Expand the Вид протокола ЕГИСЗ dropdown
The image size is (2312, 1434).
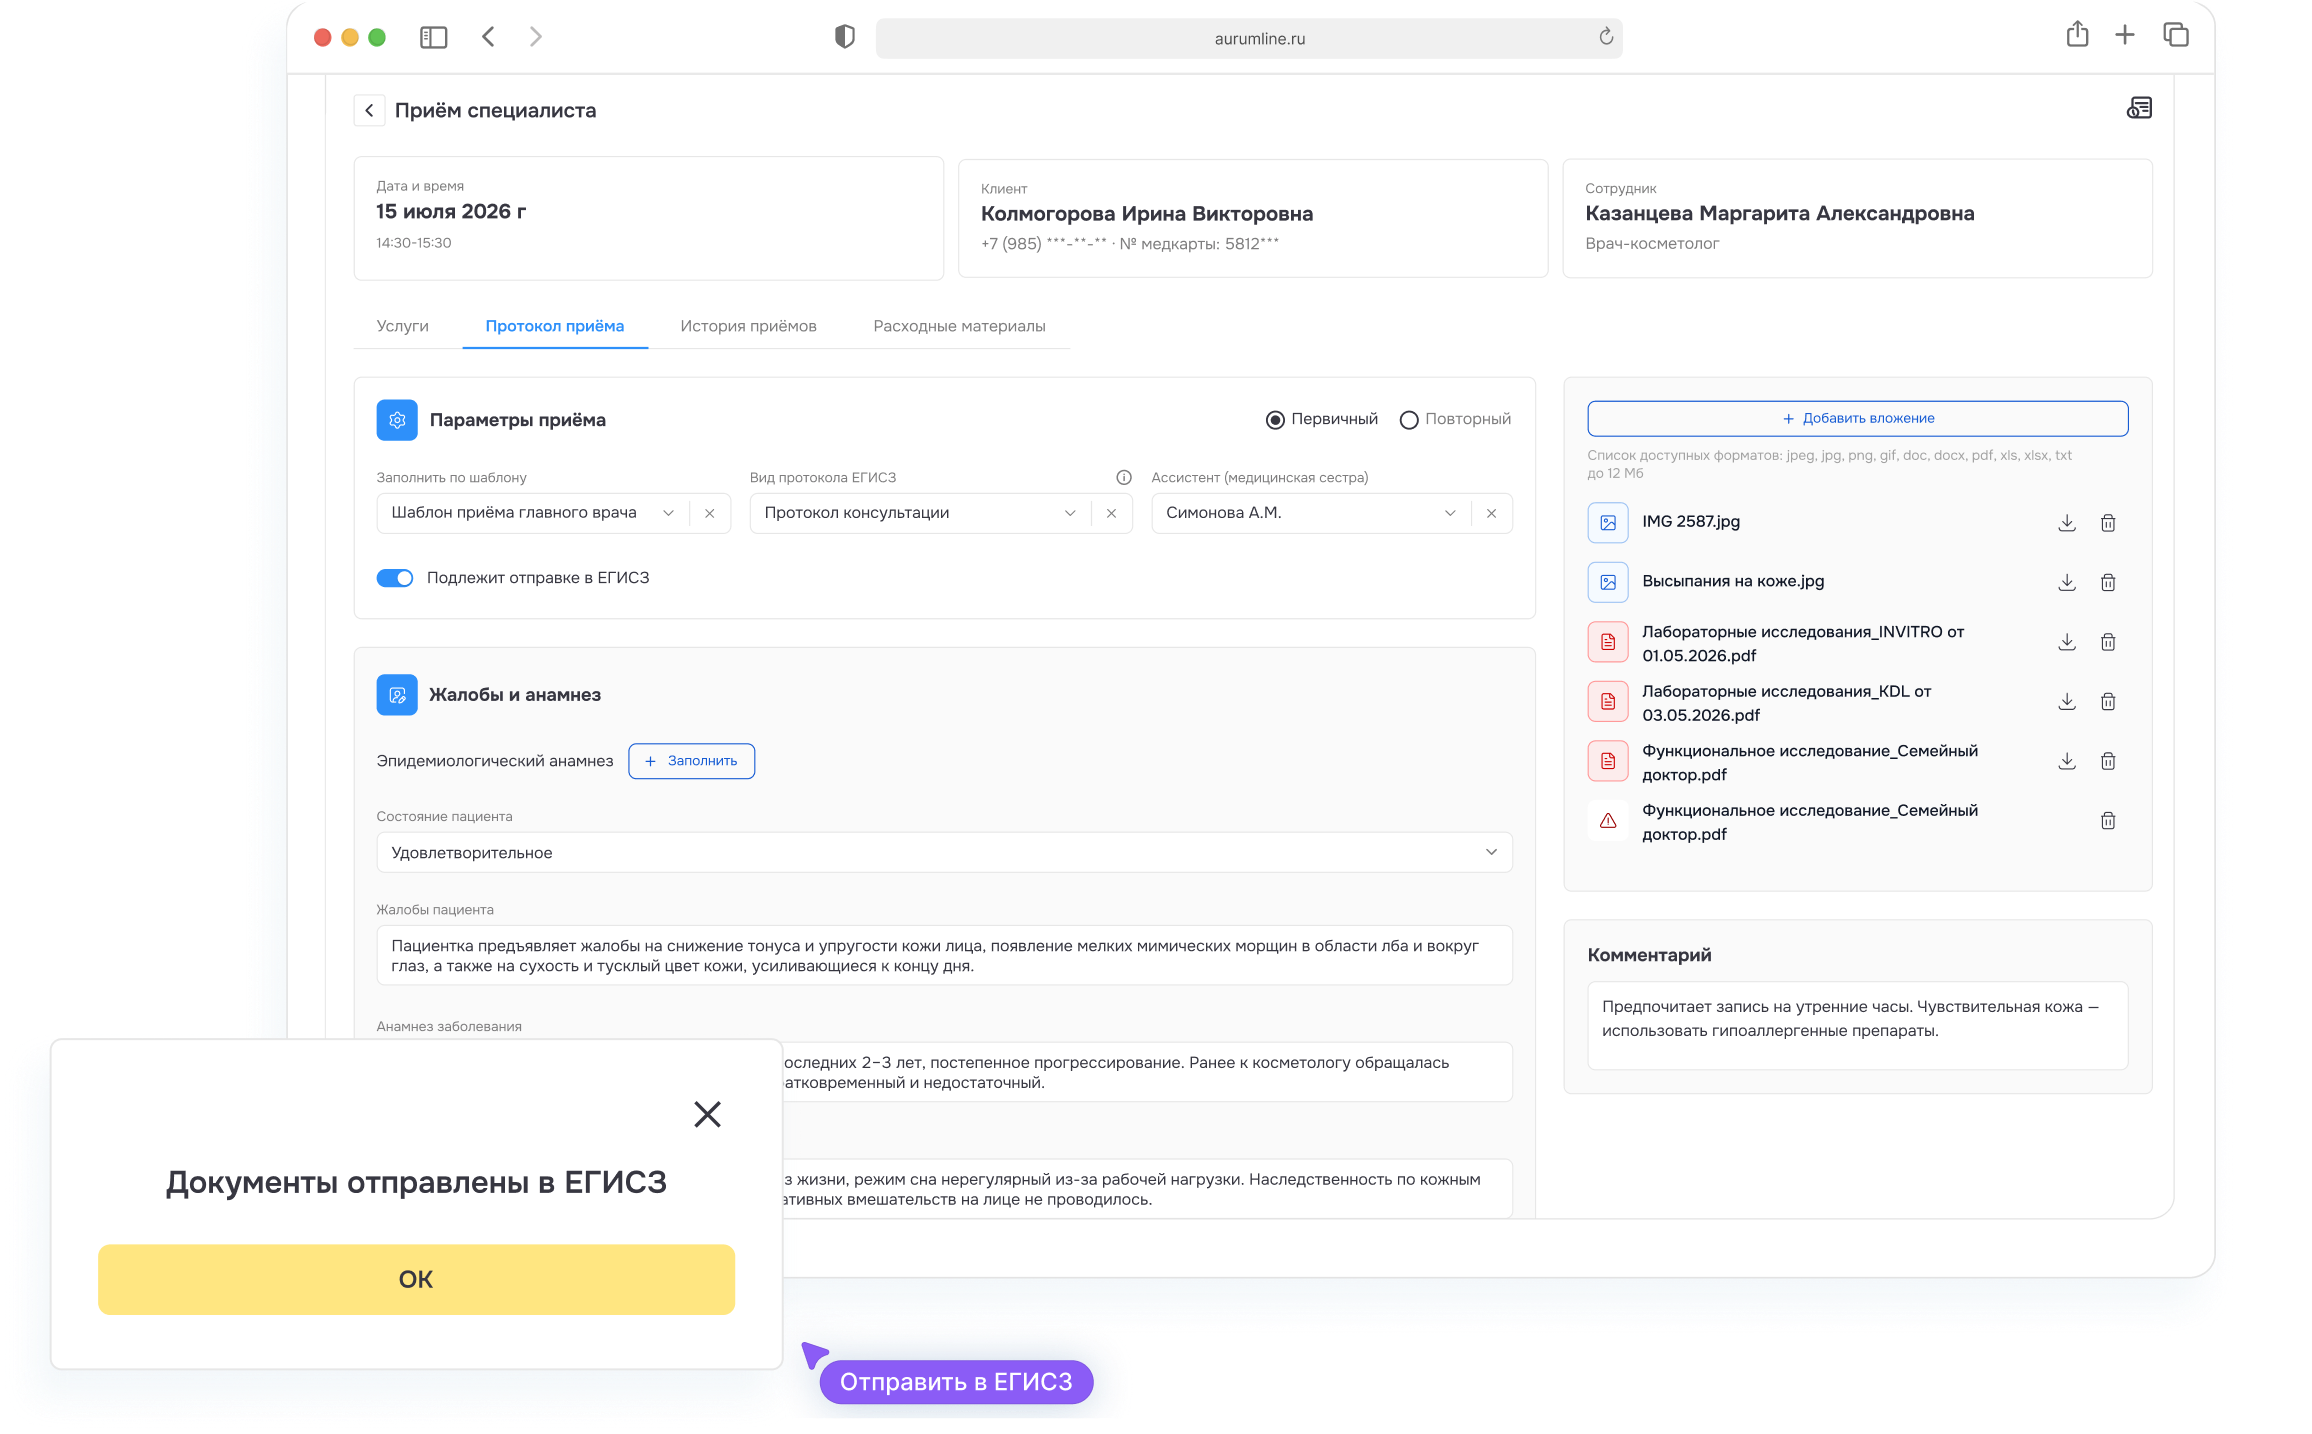[x=1070, y=513]
